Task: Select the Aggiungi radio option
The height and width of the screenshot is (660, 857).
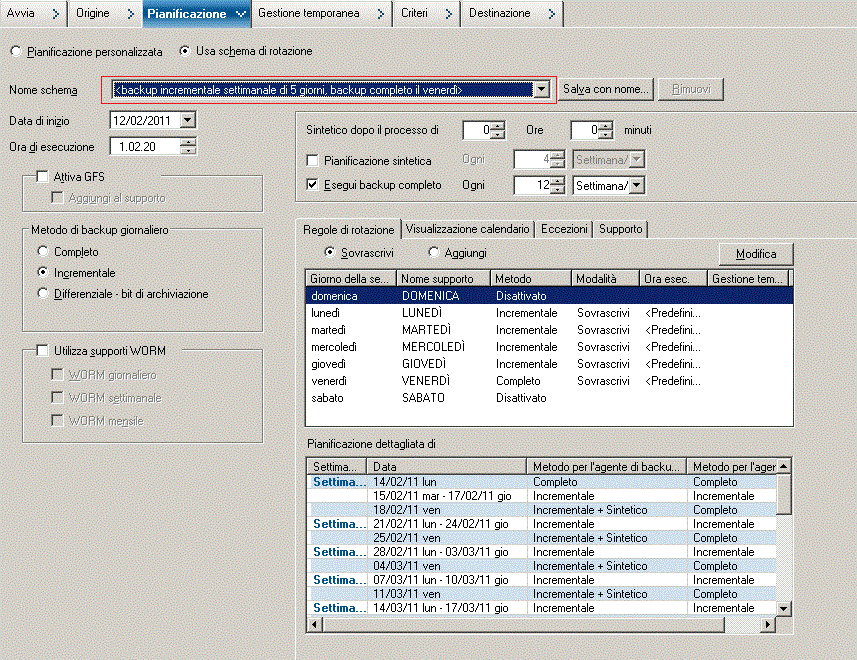Action: (434, 253)
